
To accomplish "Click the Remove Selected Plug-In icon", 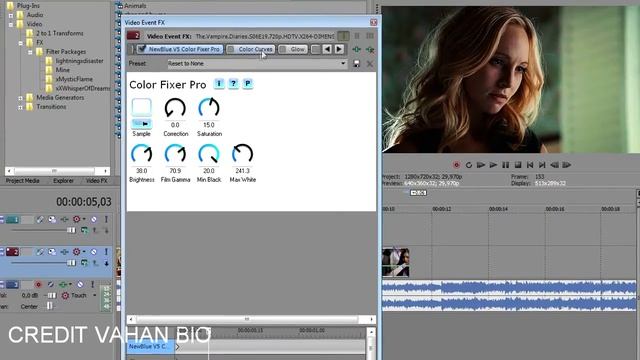I will [x=370, y=49].
